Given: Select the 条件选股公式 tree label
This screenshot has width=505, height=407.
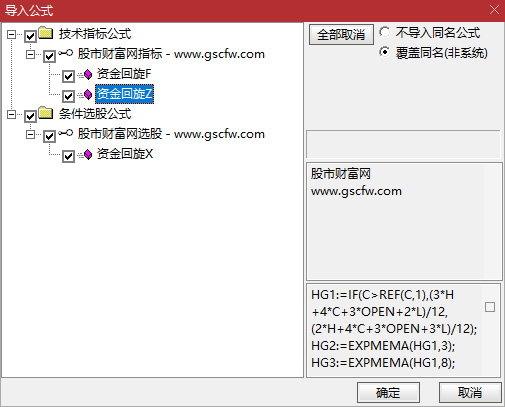Looking at the screenshot, I should (x=95, y=114).
